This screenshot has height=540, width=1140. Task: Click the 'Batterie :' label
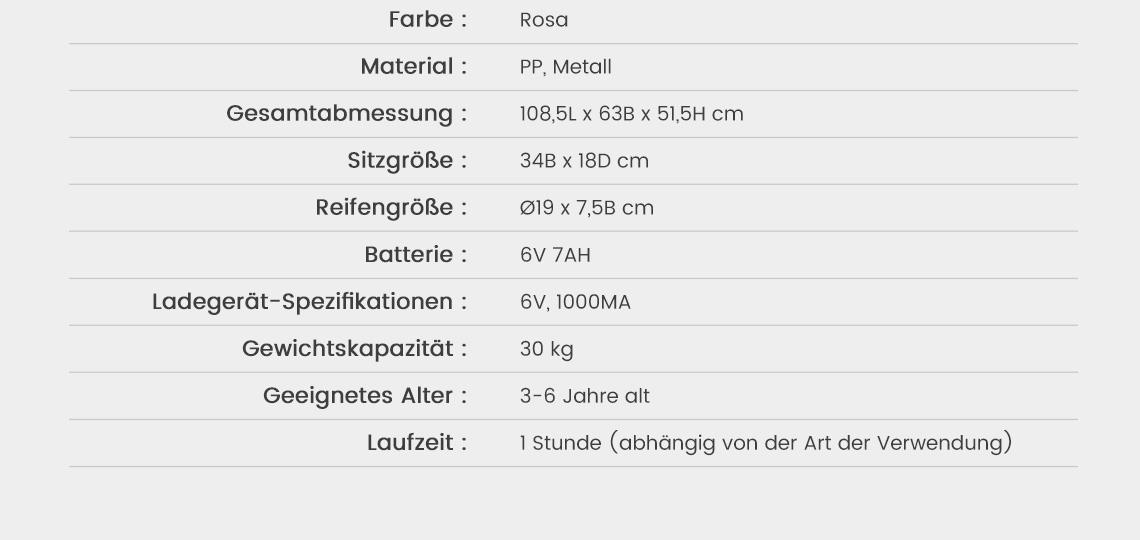416,255
